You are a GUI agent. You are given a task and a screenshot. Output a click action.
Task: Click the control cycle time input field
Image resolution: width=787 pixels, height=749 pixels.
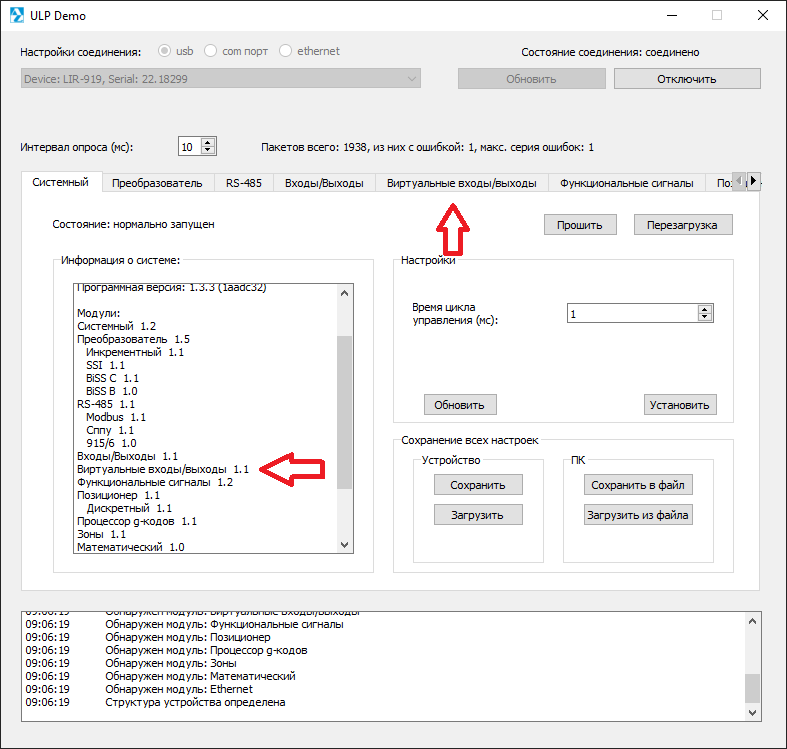[x=631, y=314]
